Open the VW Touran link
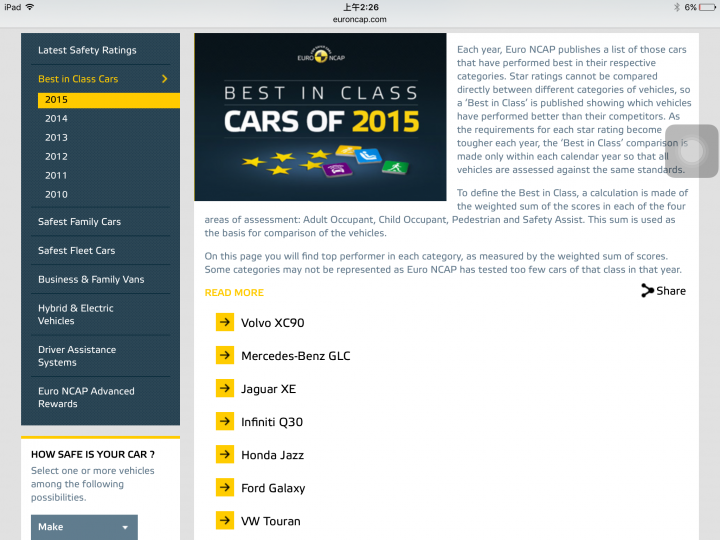The width and height of the screenshot is (720, 540). [x=271, y=521]
